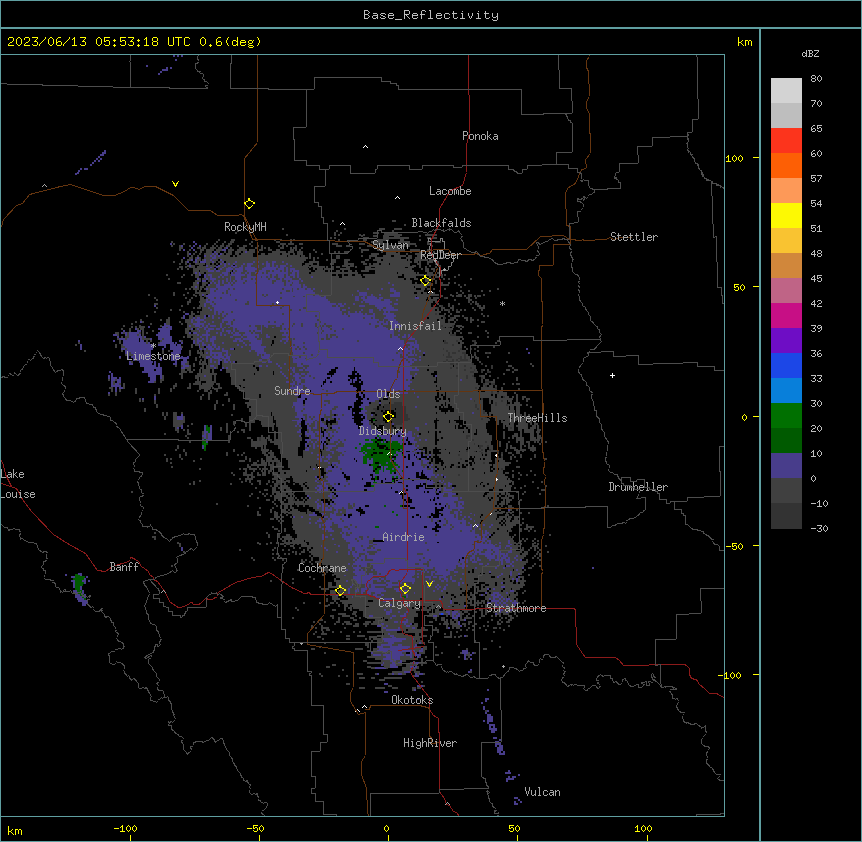Click the white asterisk marker east of Innisfail
This screenshot has width=862, height=842.
coord(502,303)
